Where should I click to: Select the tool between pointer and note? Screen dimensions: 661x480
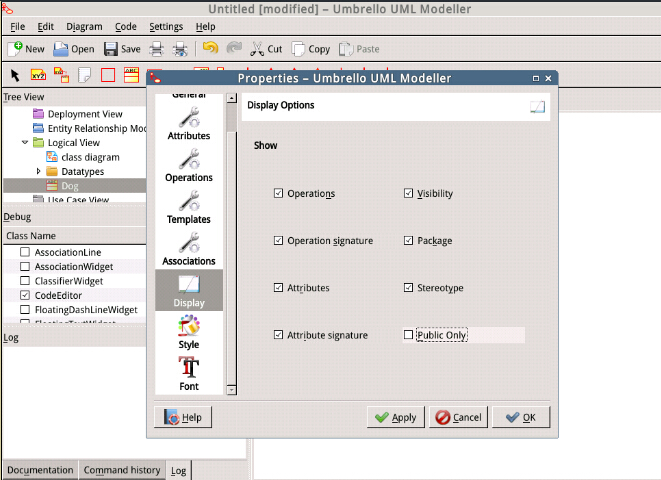62,75
